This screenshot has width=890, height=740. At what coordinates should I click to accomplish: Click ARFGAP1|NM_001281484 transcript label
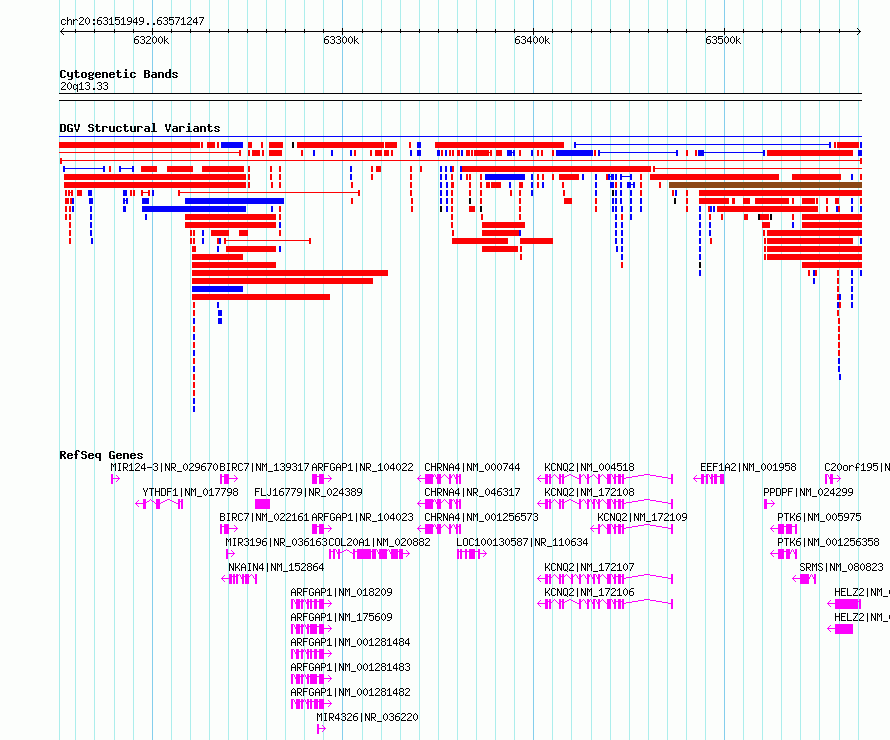tap(350, 642)
